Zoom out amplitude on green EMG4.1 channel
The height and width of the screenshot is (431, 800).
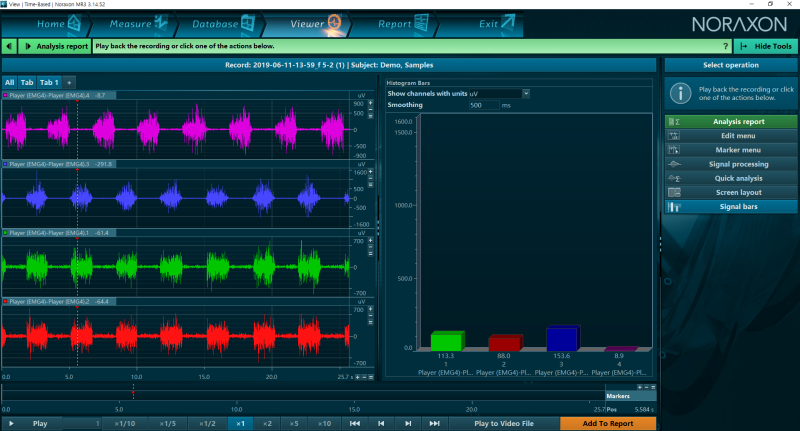point(370,247)
